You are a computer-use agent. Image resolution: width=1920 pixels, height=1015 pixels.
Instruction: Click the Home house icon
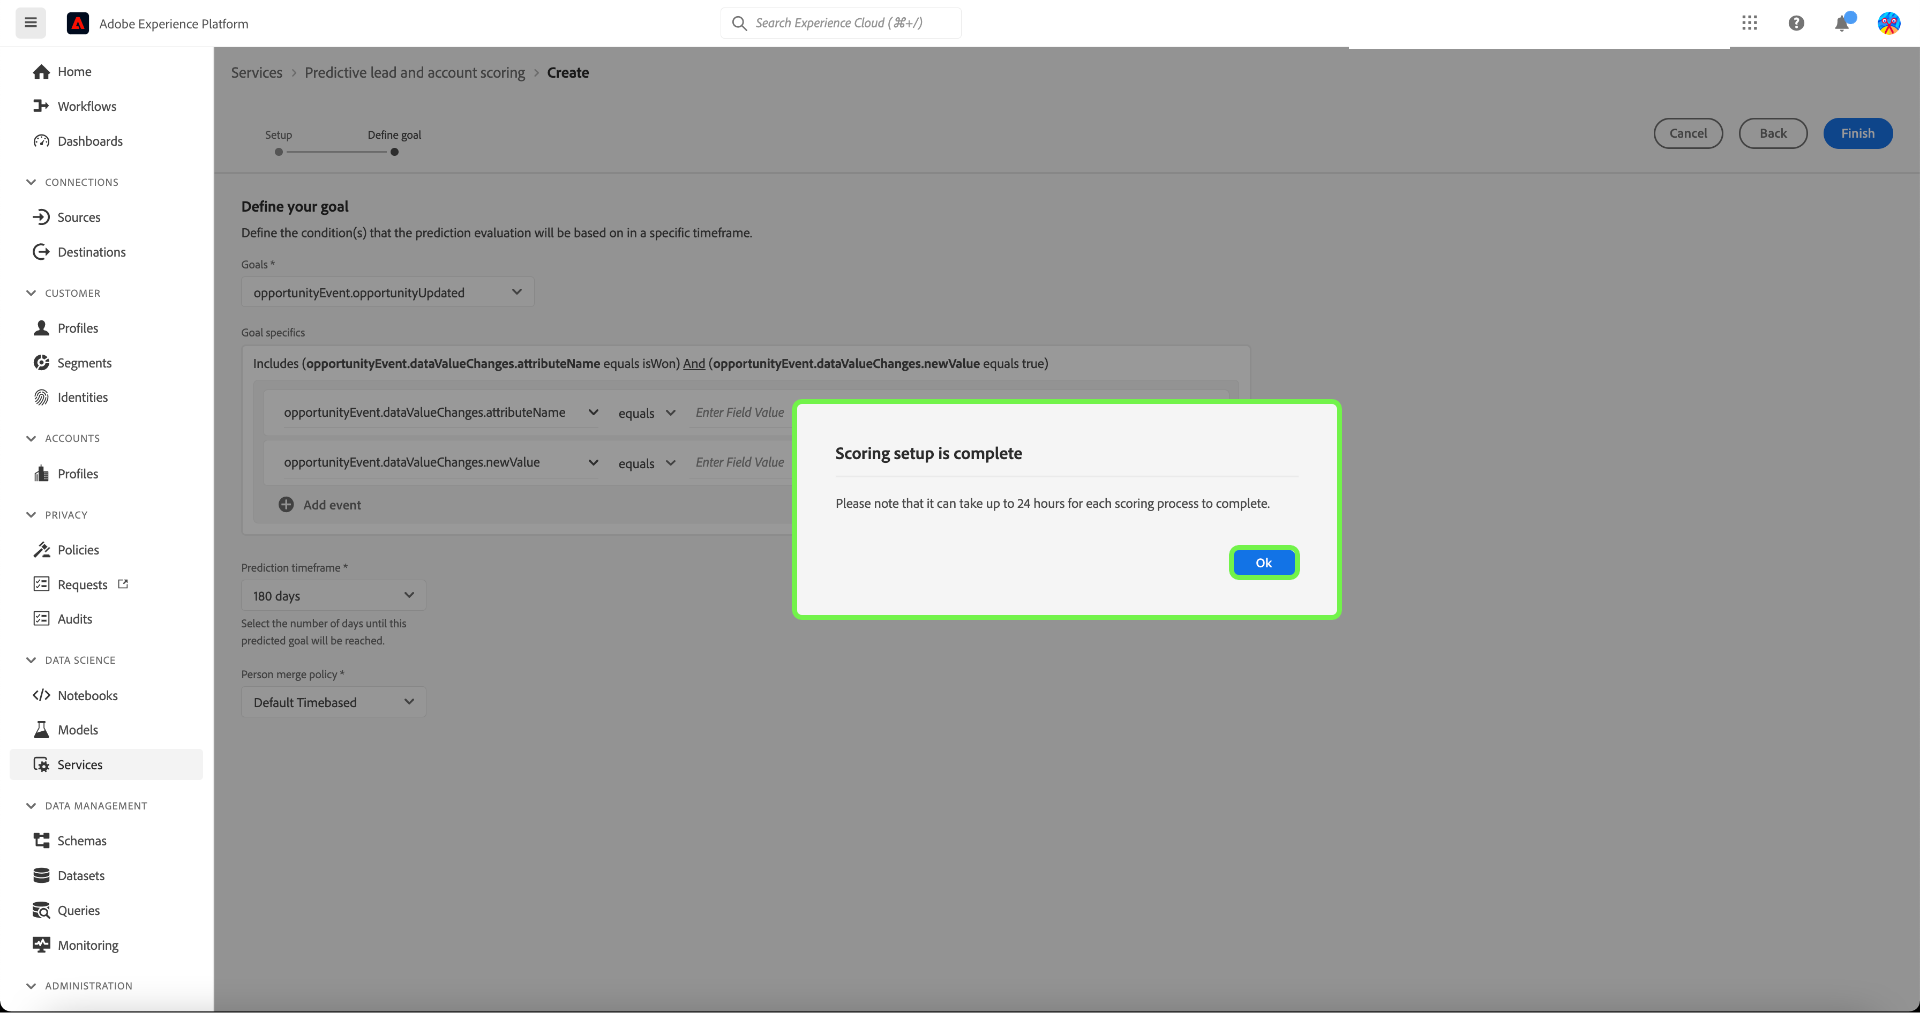(41, 72)
